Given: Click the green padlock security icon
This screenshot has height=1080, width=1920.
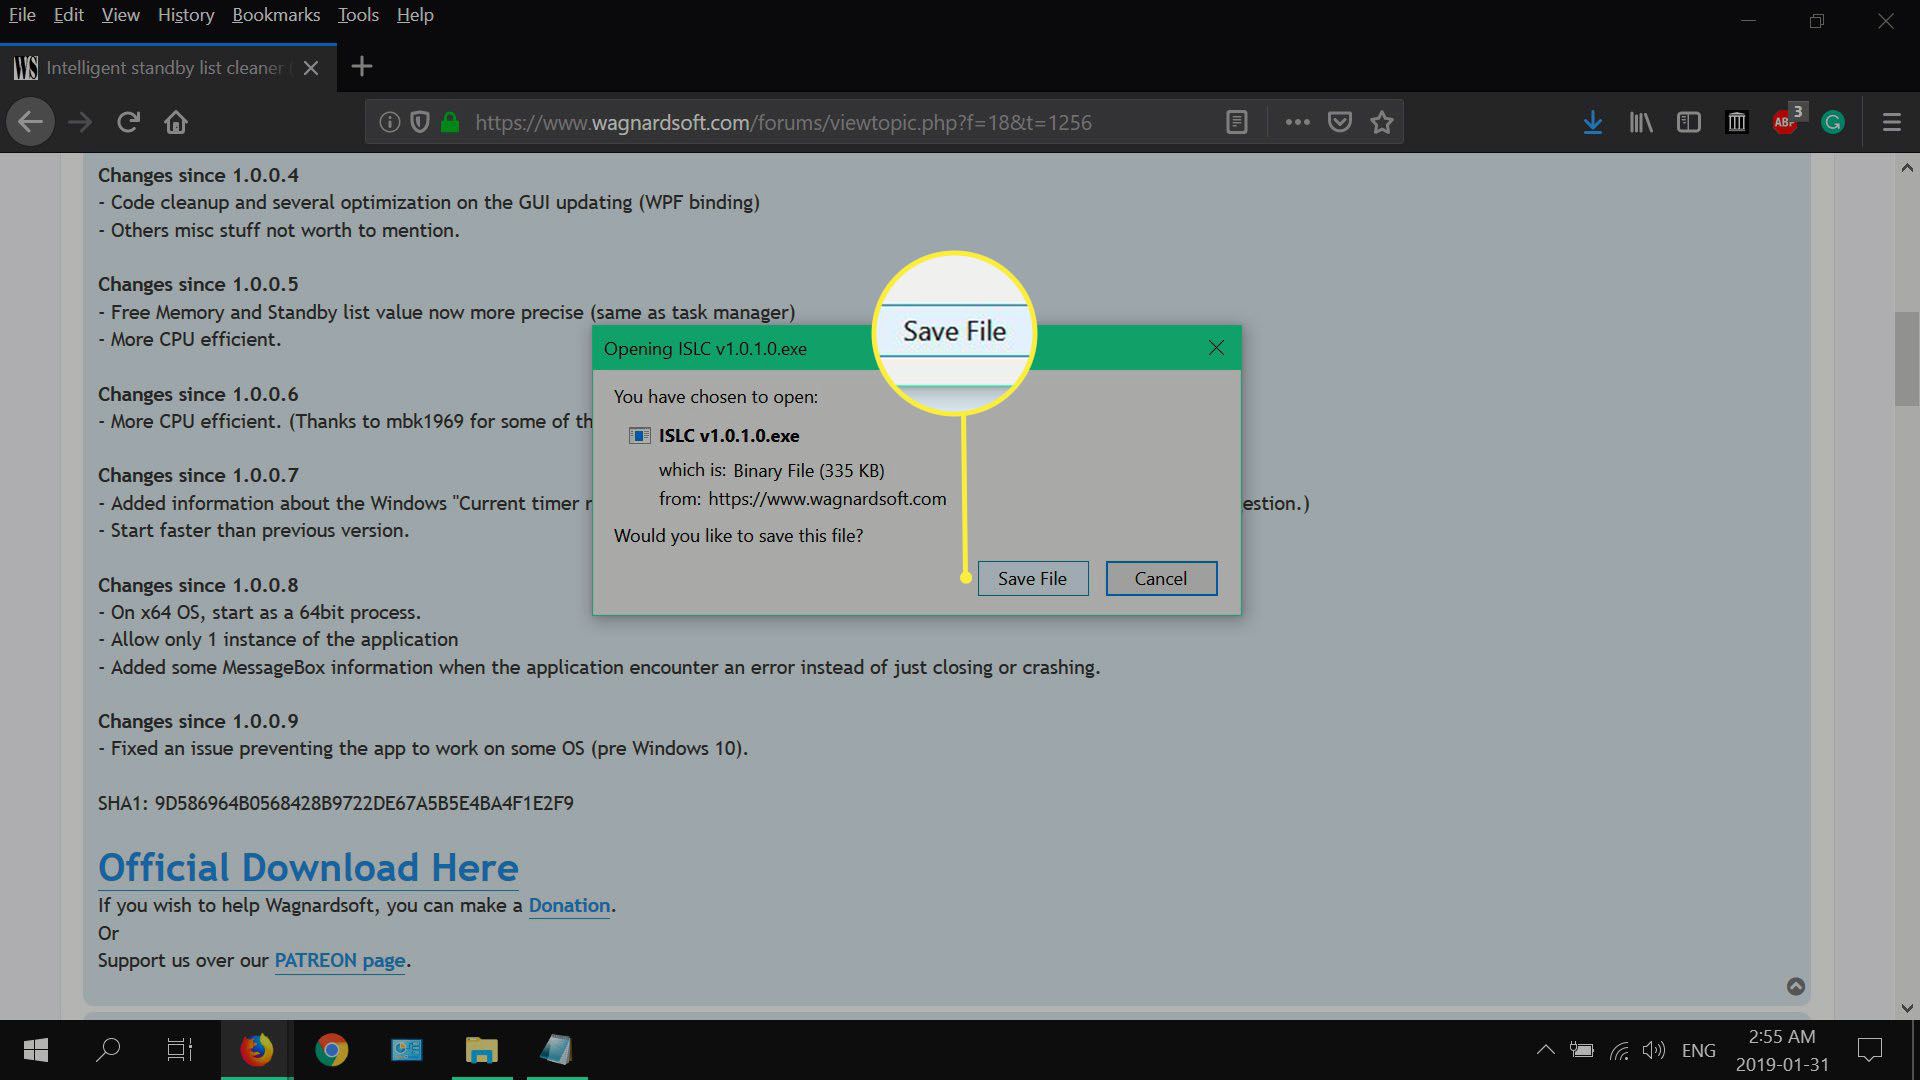Looking at the screenshot, I should (x=450, y=122).
